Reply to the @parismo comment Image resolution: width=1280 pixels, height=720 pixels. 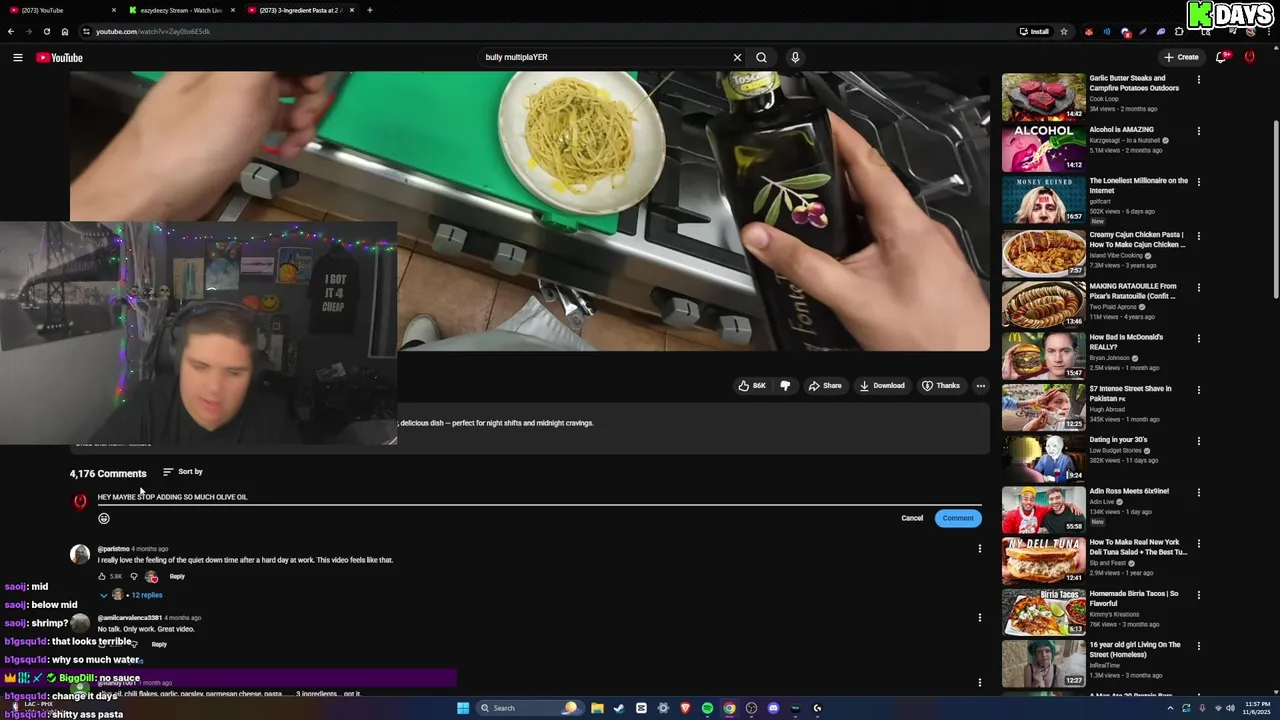tap(177, 576)
